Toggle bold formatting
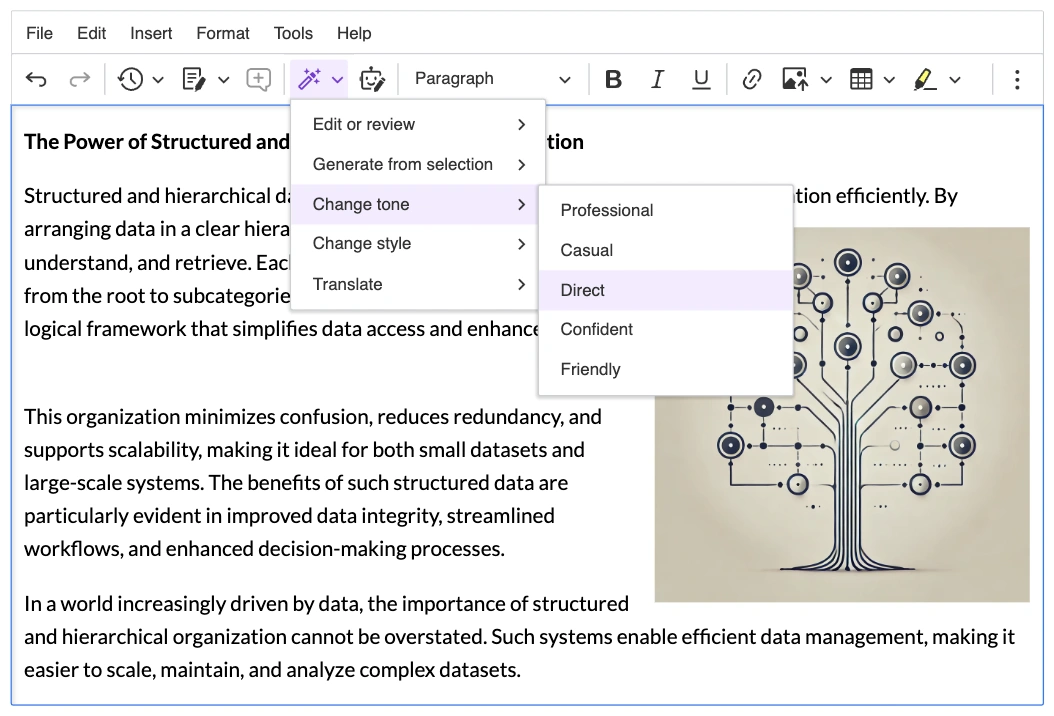Image resolution: width=1054 pixels, height=716 pixels. 614,79
